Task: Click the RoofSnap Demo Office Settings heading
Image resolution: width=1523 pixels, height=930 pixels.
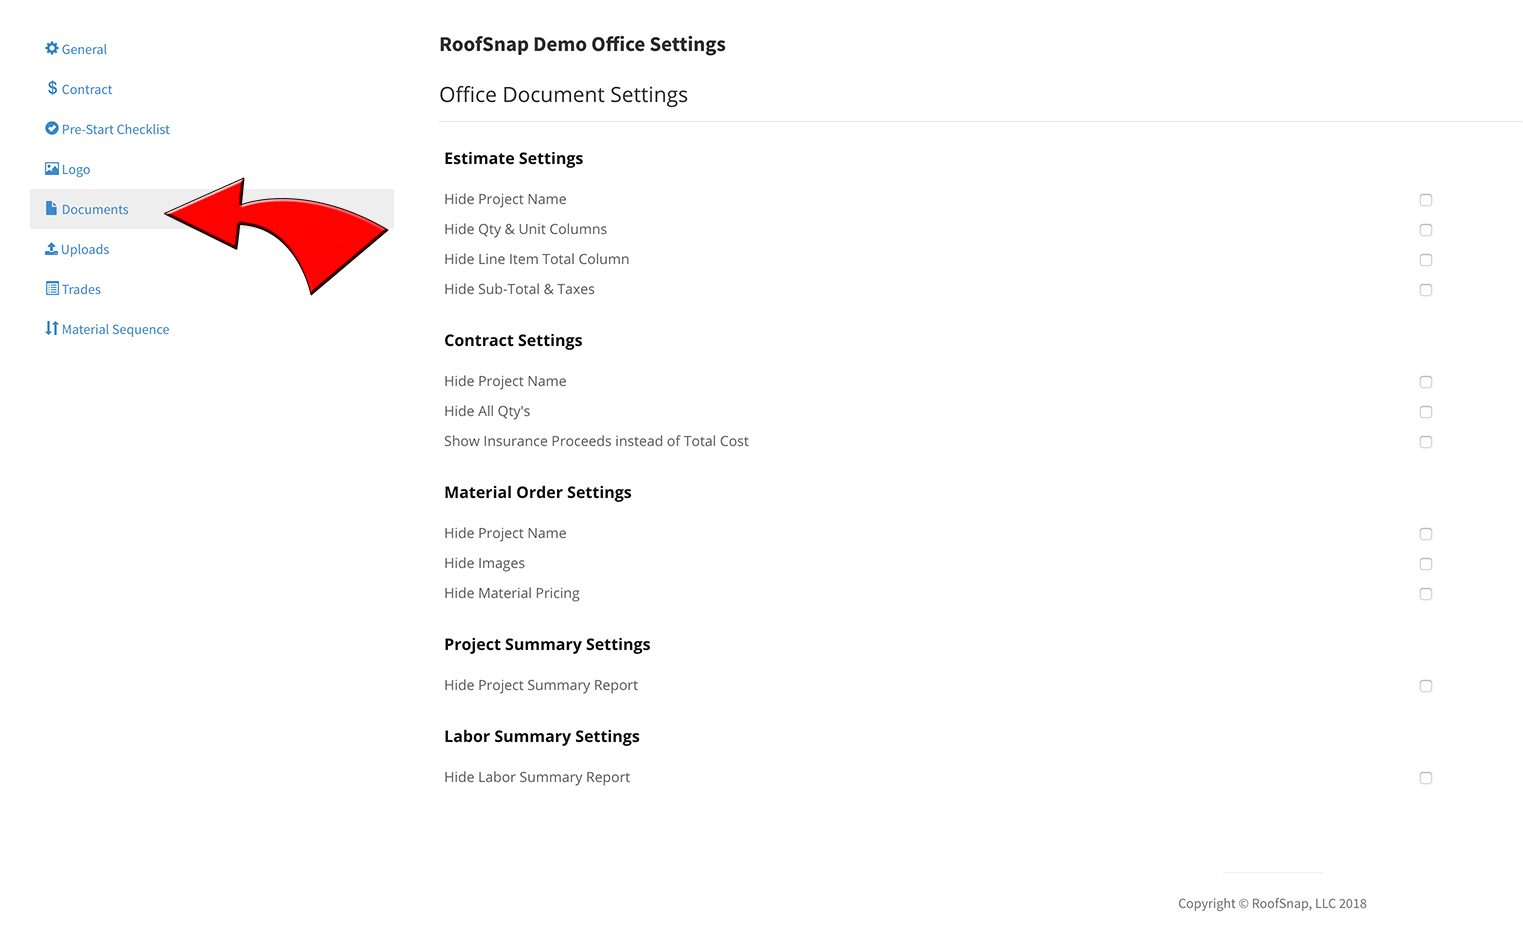Action: coord(582,44)
